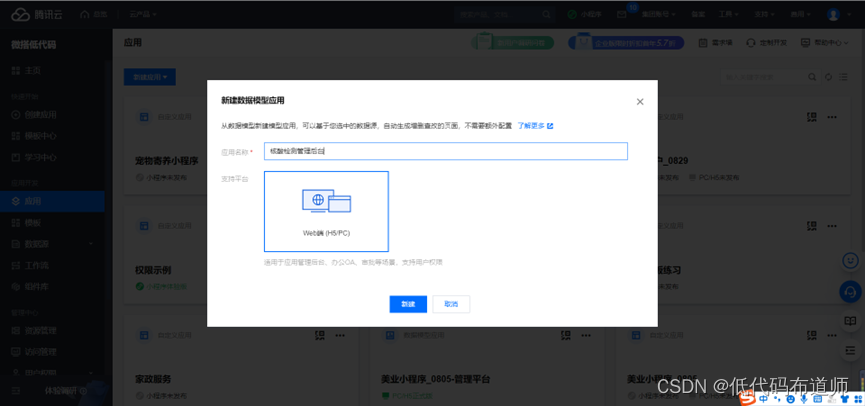Open the 帮助中心 dropdown
This screenshot has width=865, height=406.
pyautogui.click(x=826, y=43)
